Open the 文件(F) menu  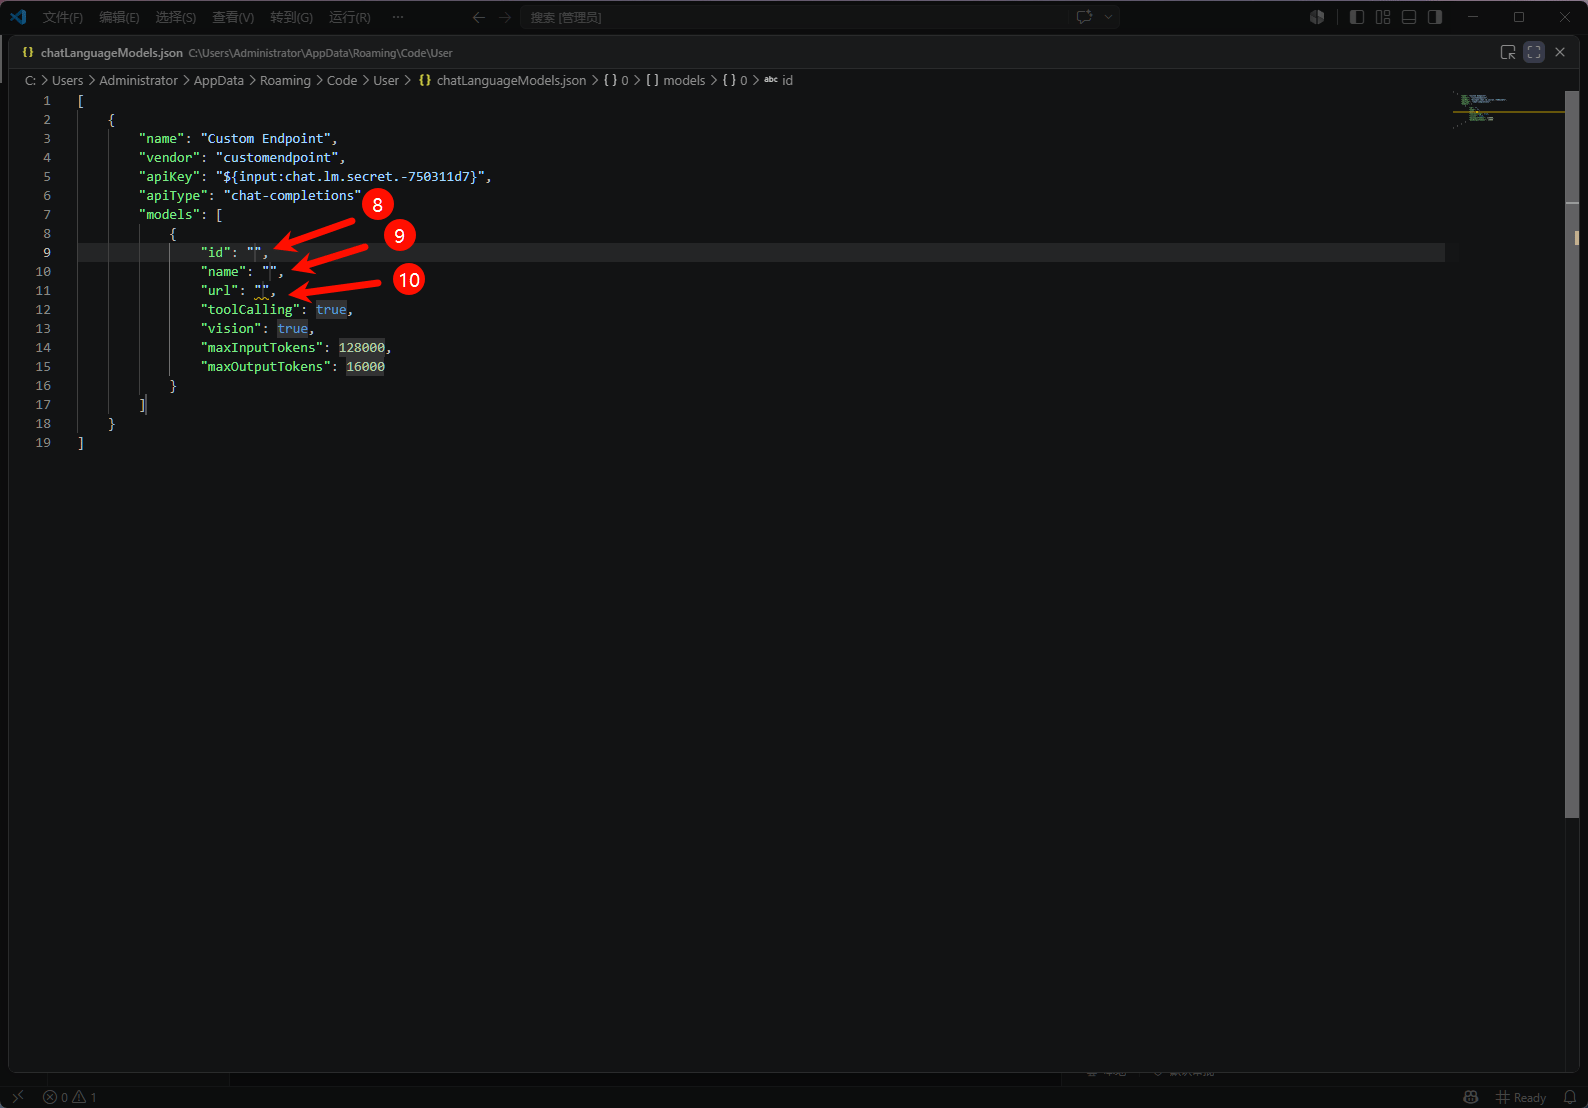63,17
